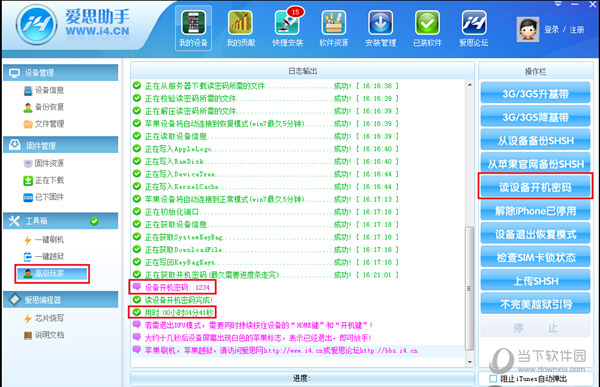
Task: Select 高级玩家 in the sidebar
Action: [x=52, y=273]
